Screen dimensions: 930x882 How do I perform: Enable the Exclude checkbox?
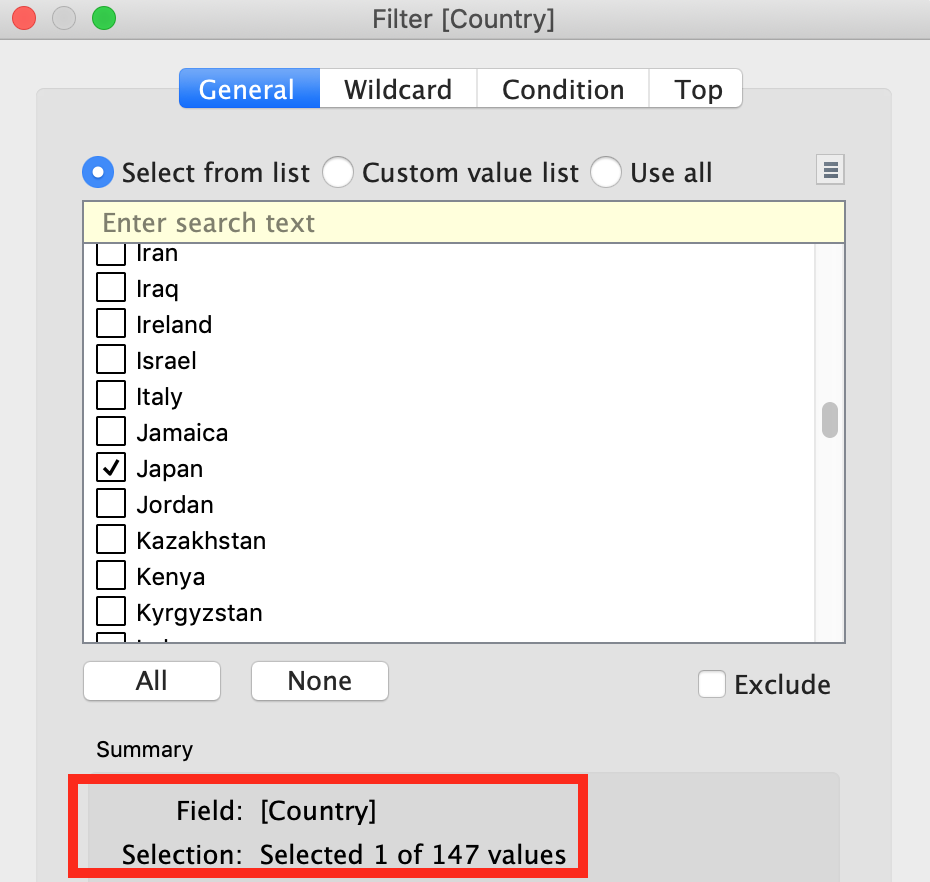(712, 684)
